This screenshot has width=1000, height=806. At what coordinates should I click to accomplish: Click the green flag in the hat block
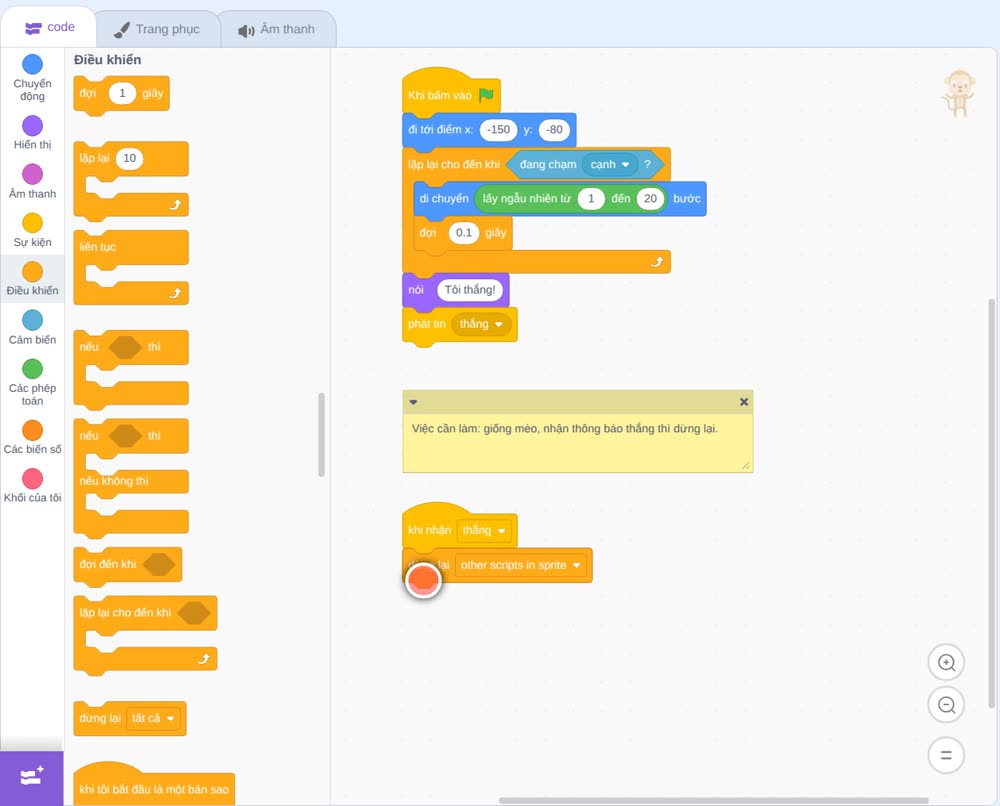pyautogui.click(x=486, y=95)
